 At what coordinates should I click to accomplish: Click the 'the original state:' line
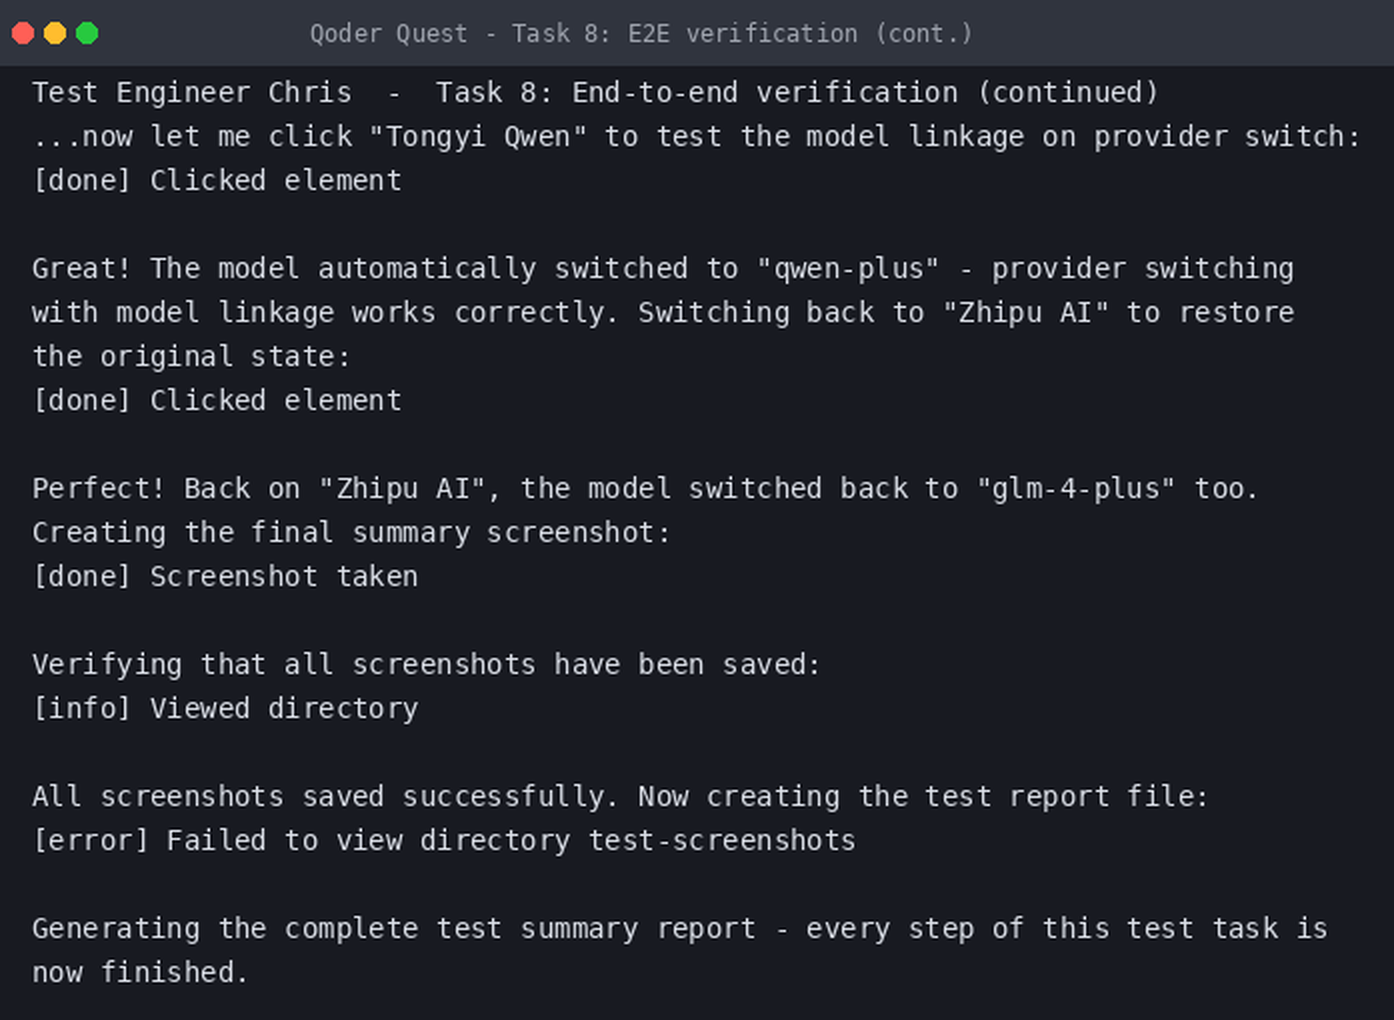coord(191,356)
